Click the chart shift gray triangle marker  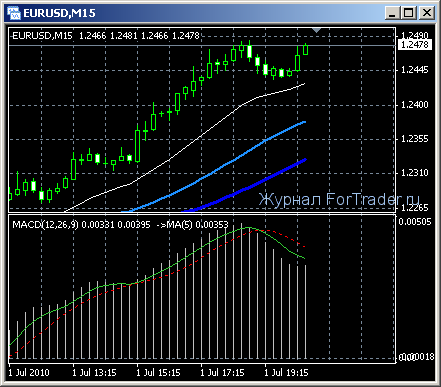(316, 31)
